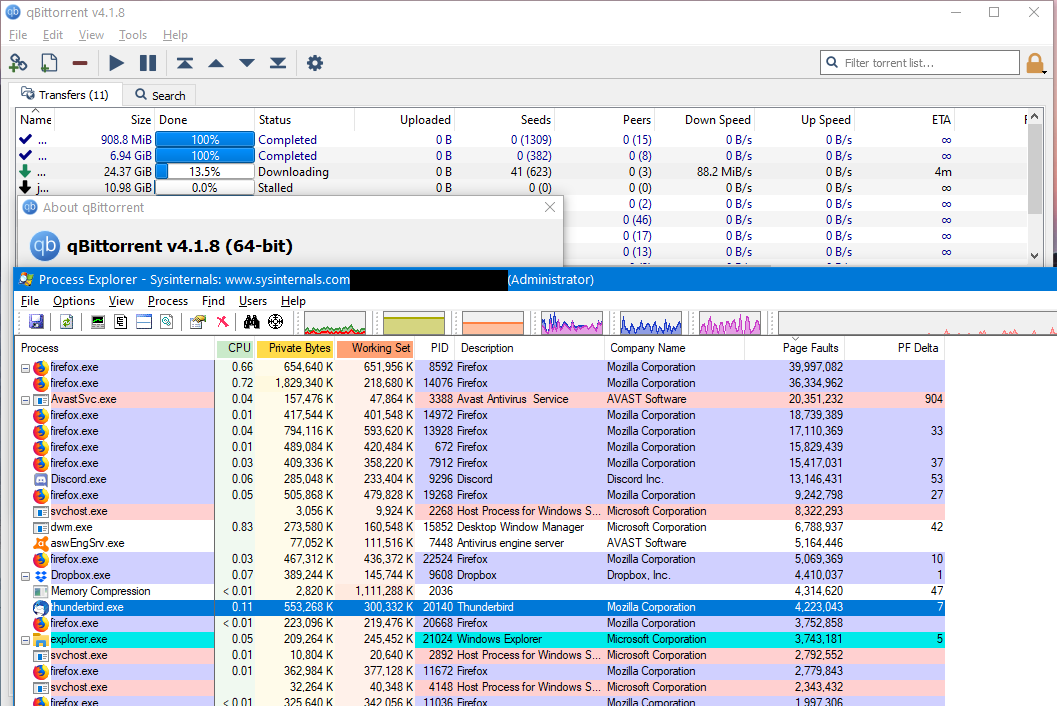1057x706 pixels.
Task: Click the Filter torrent list search field
Action: click(919, 63)
